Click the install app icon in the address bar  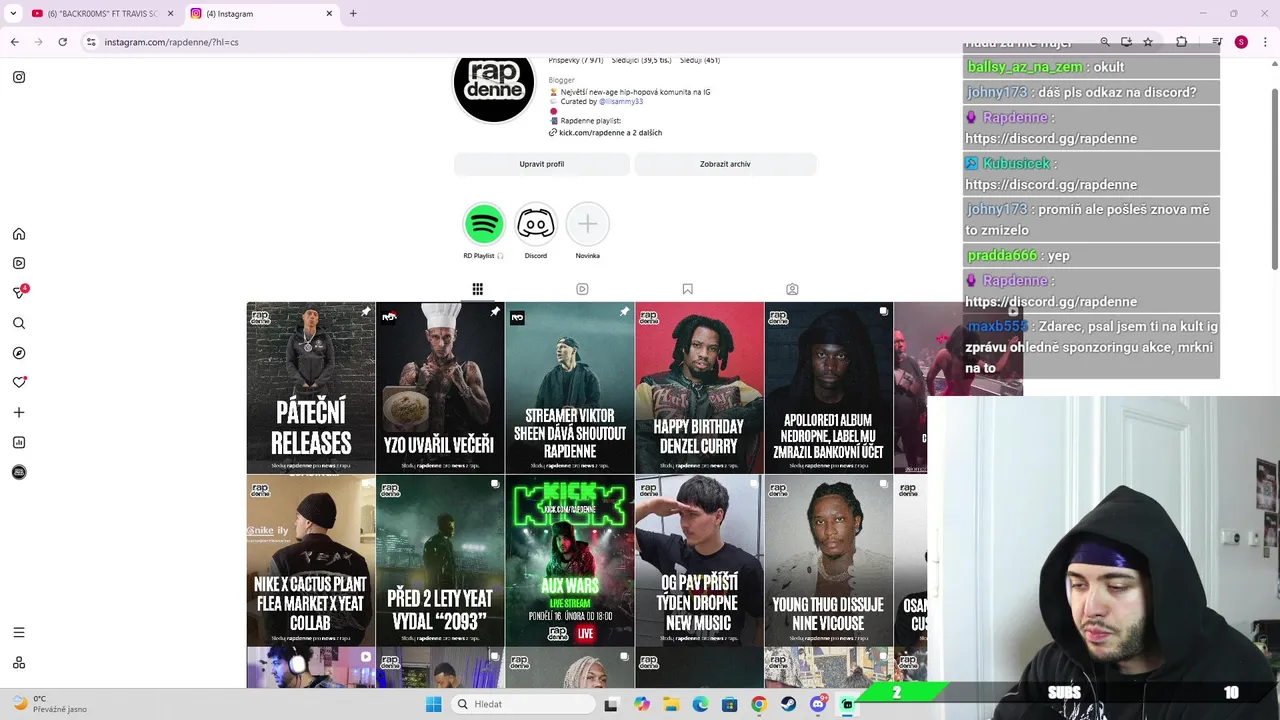point(1126,42)
